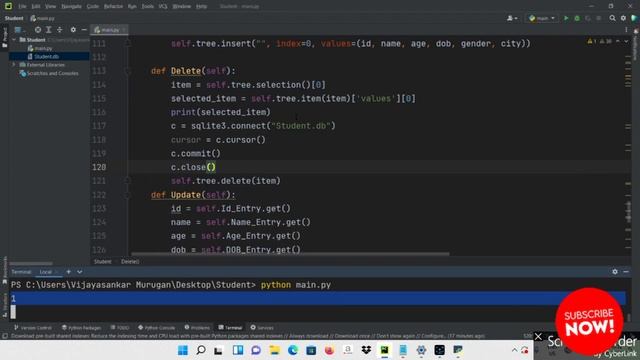This screenshot has height=360, width=640.
Task: Open Version Control tool window
Action: (x=33, y=327)
